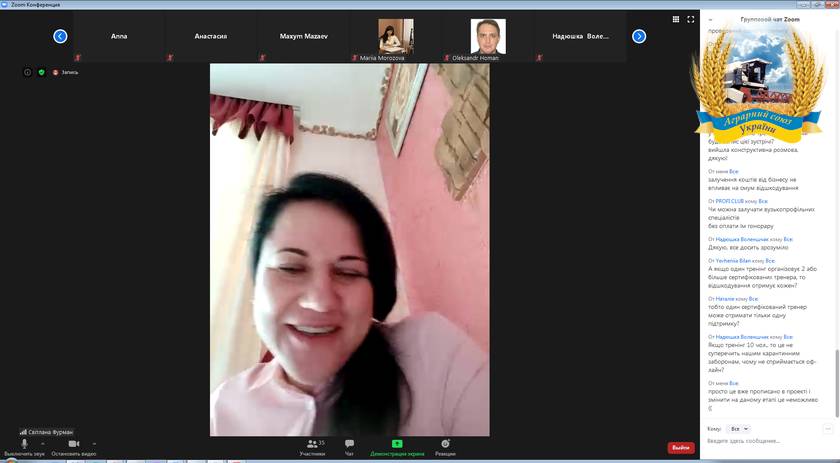840x463 pixels.
Task: Click the Zoom title bar app icon
Action: 4,4
